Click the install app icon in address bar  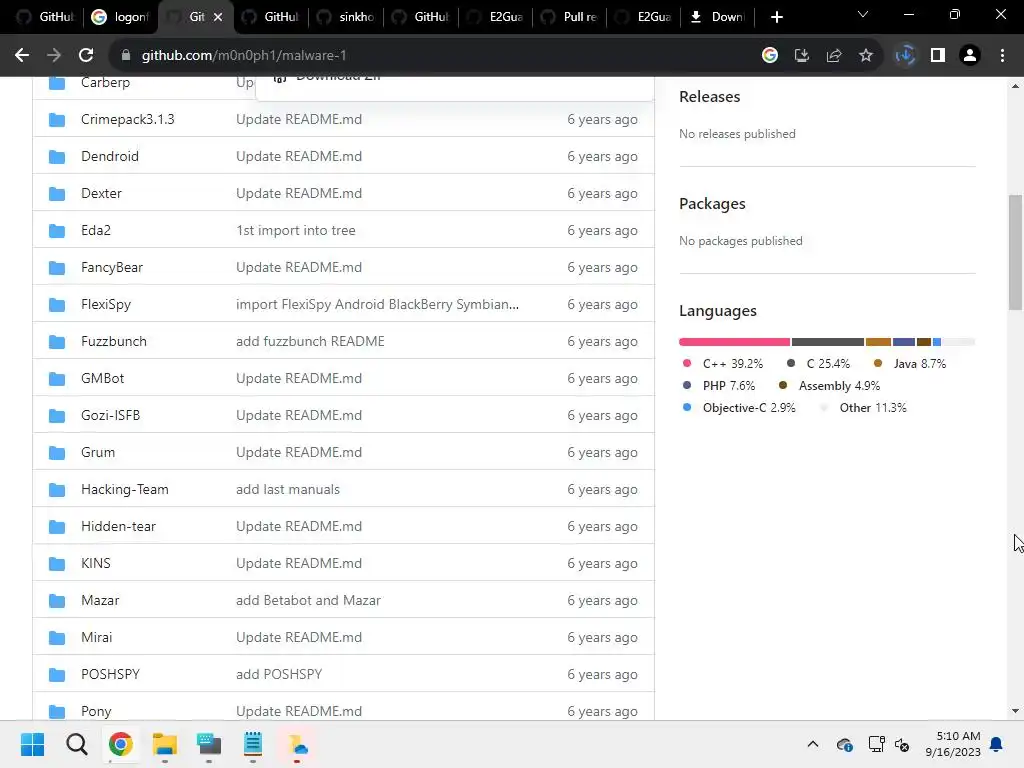point(802,56)
